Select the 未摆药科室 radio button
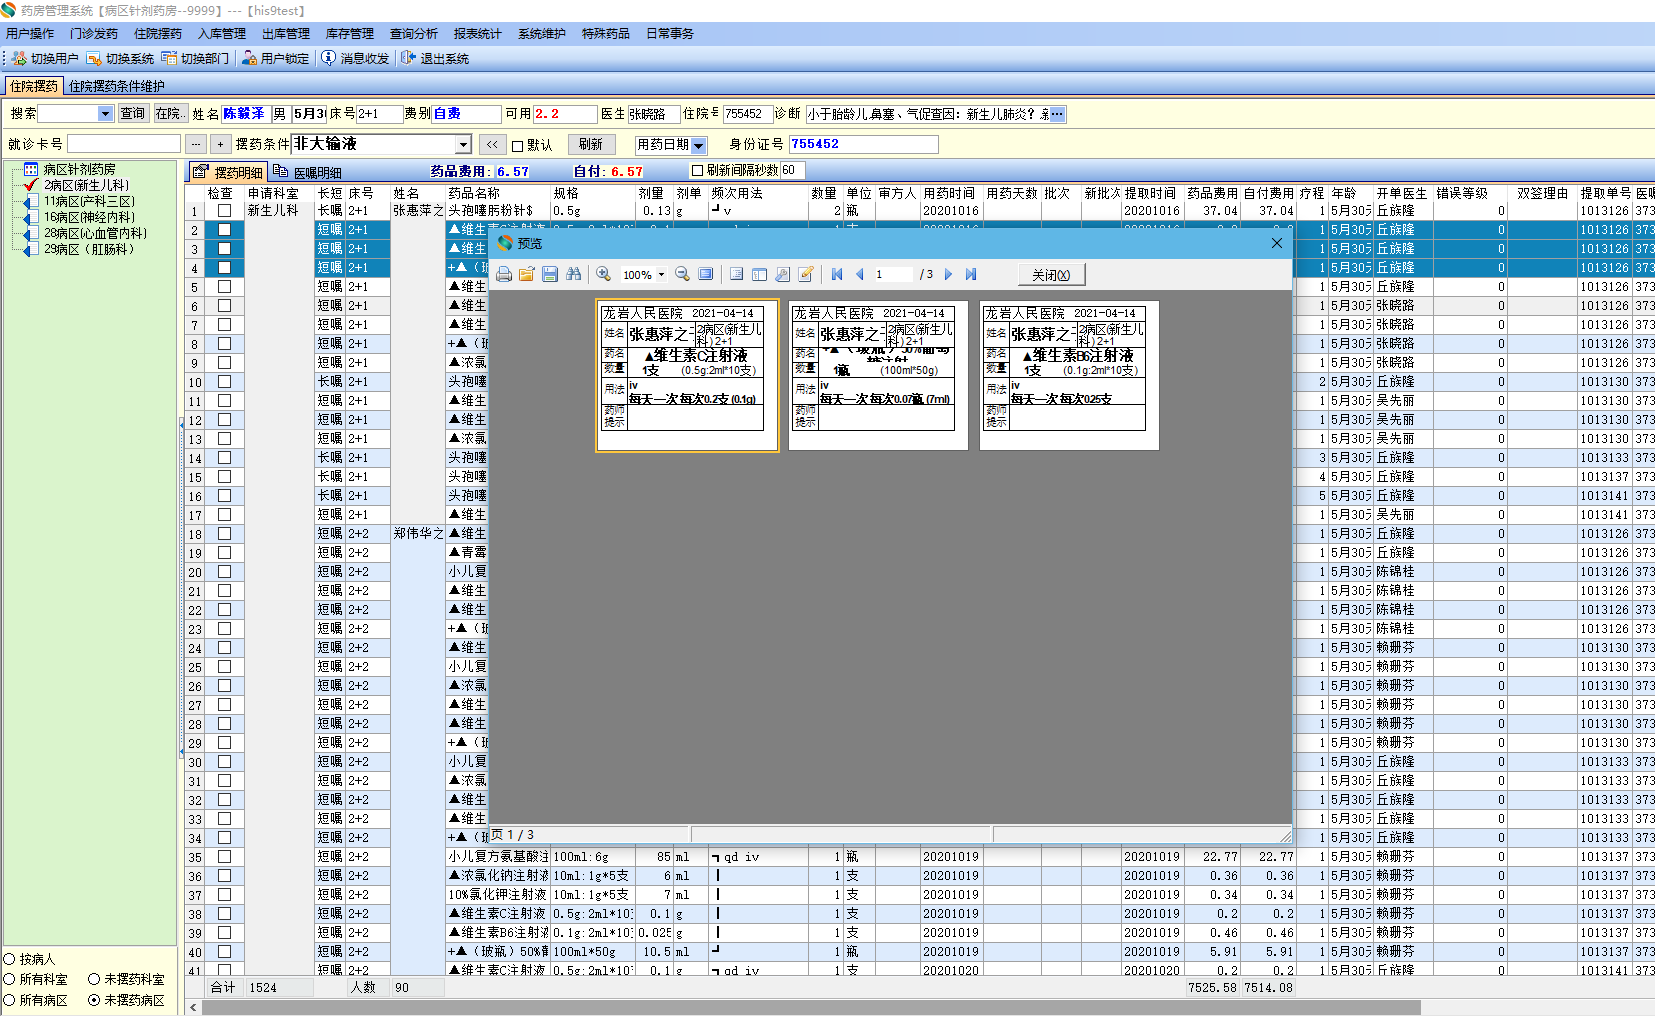 tap(94, 979)
